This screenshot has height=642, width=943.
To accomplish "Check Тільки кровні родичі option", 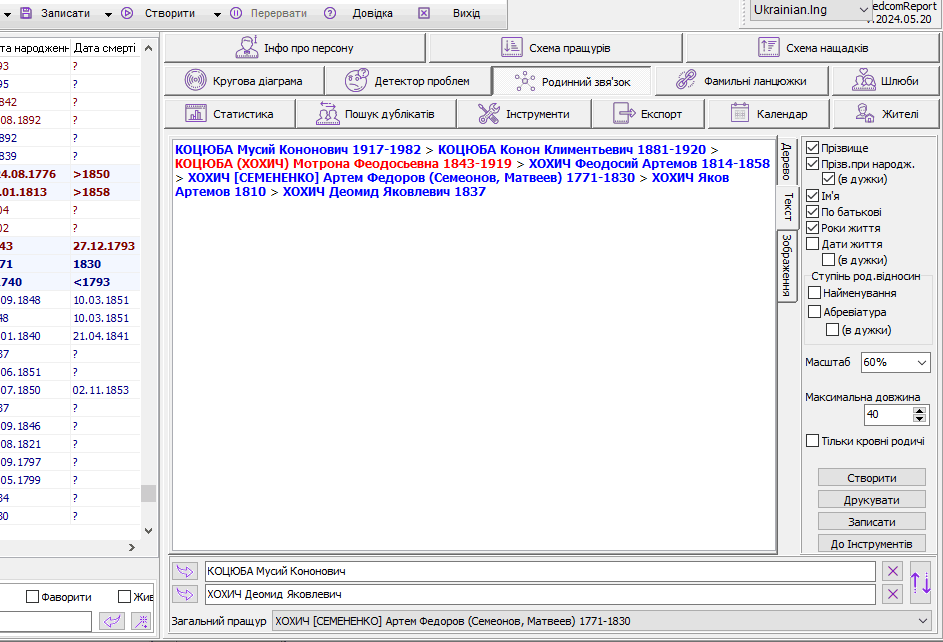I will [x=813, y=441].
